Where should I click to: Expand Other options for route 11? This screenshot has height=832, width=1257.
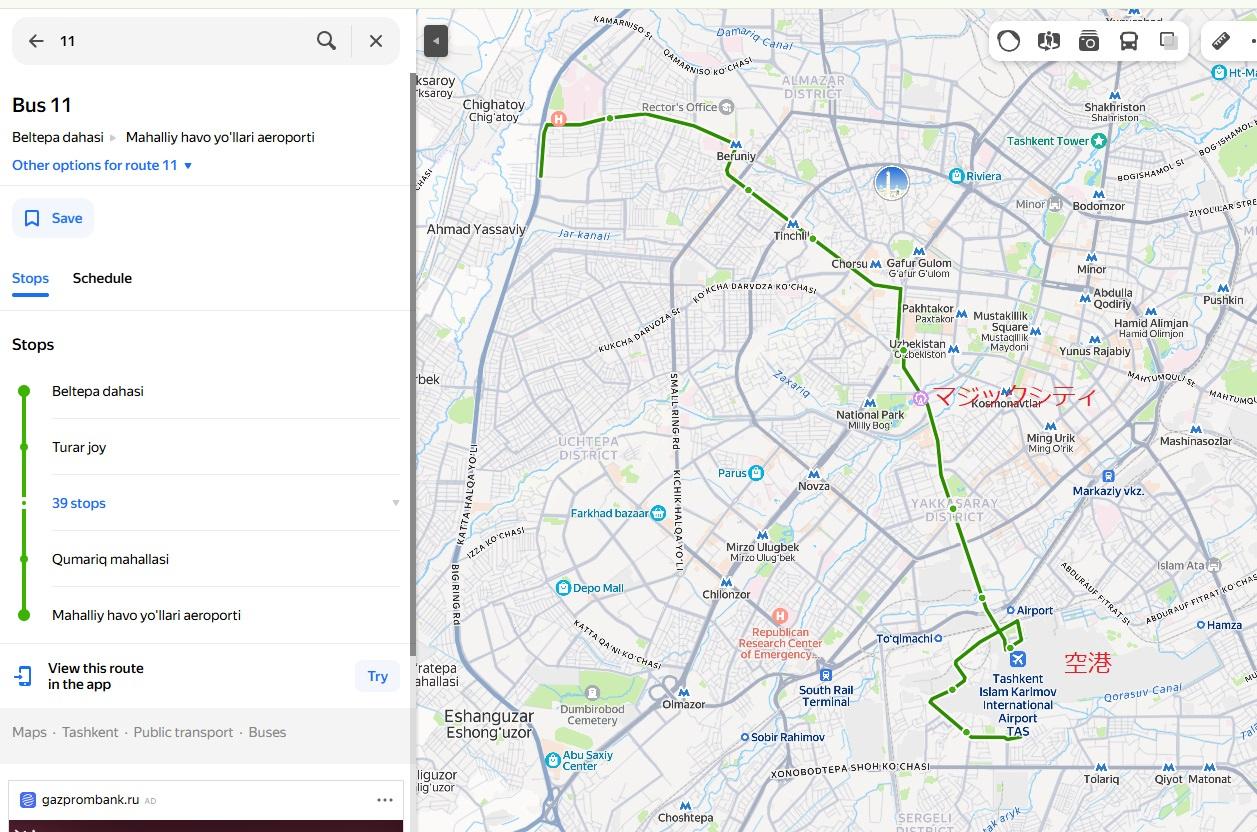point(102,165)
